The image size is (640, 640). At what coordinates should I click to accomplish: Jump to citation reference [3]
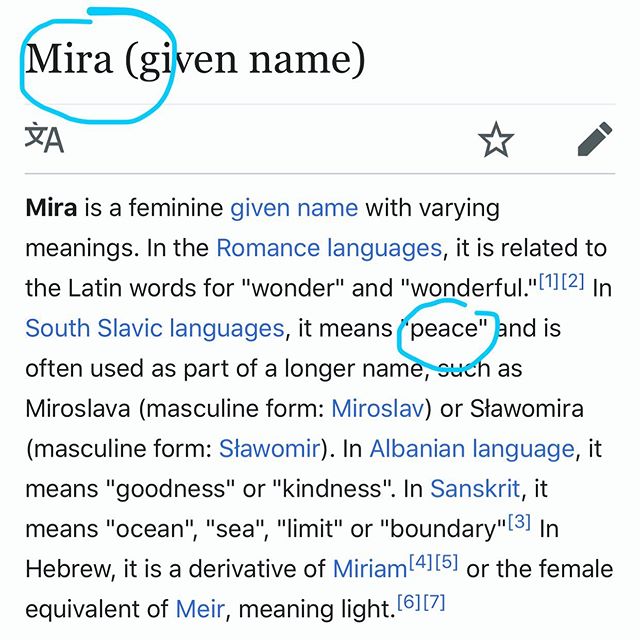(519, 521)
